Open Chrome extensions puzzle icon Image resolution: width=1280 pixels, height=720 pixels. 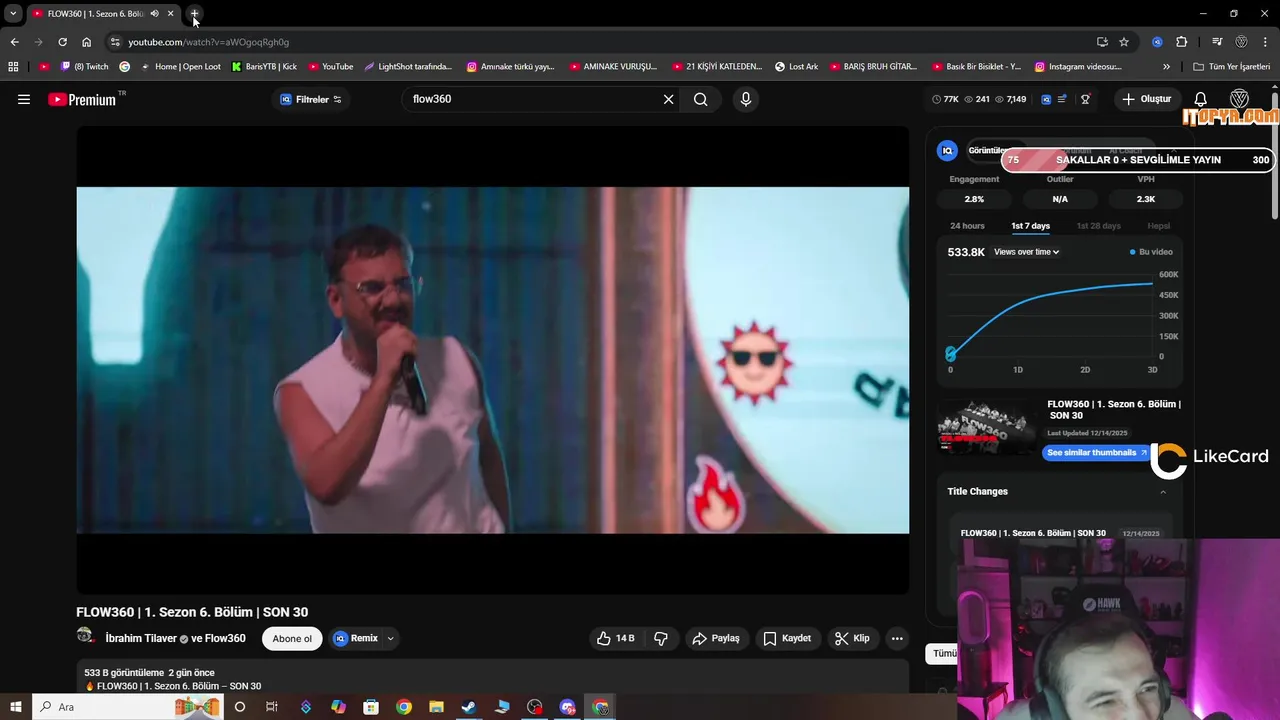click(x=1182, y=42)
